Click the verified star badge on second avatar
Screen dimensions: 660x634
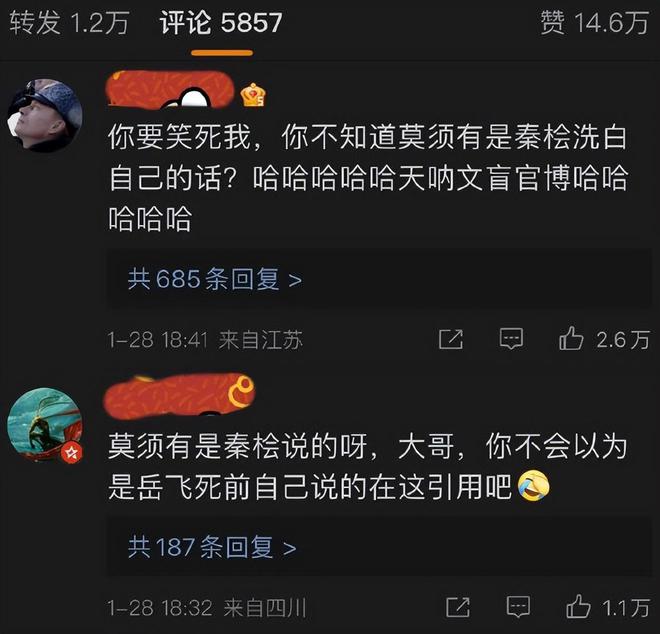point(71,453)
